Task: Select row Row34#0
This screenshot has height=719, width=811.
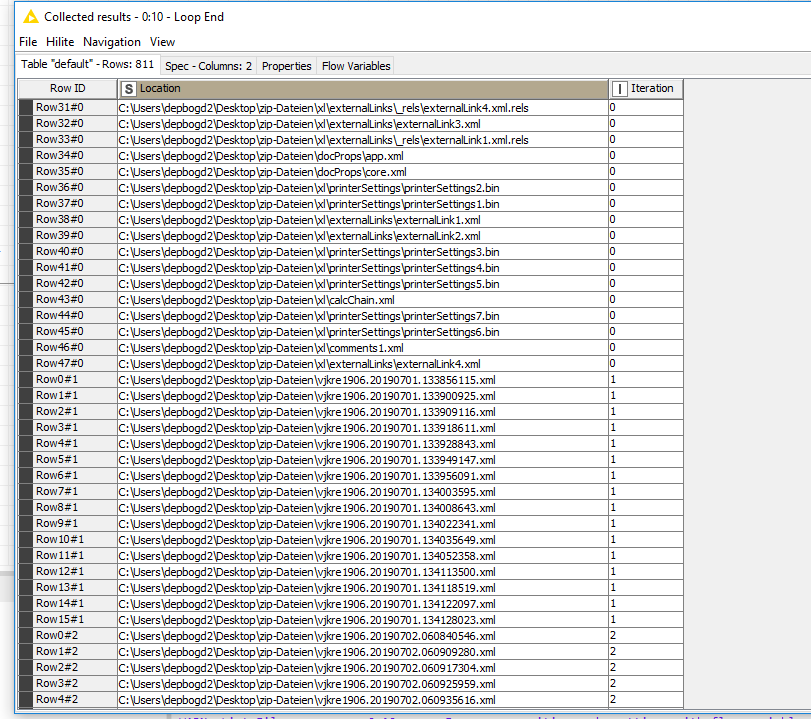Action: 68,156
